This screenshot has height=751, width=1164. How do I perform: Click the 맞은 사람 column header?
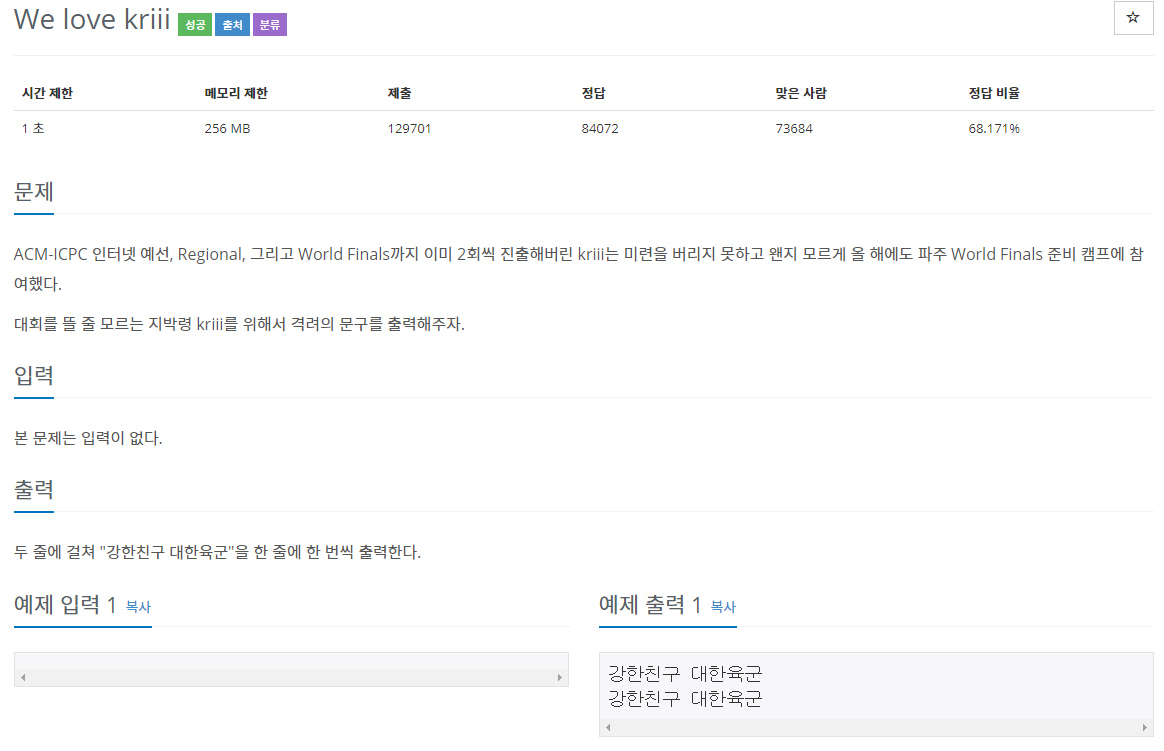tap(801, 93)
